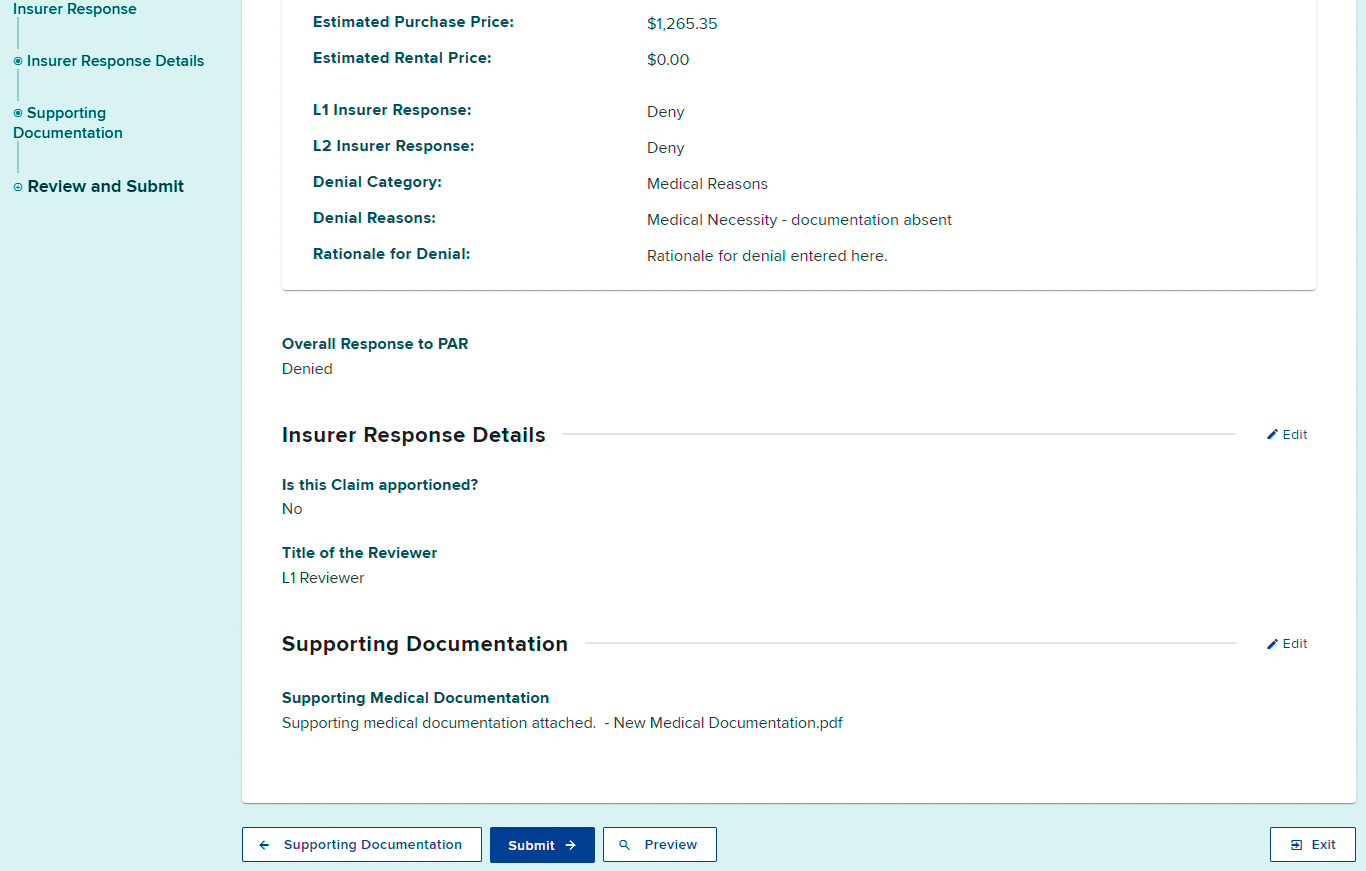Open the Preview of the response
The image size is (1366, 871).
pos(660,845)
